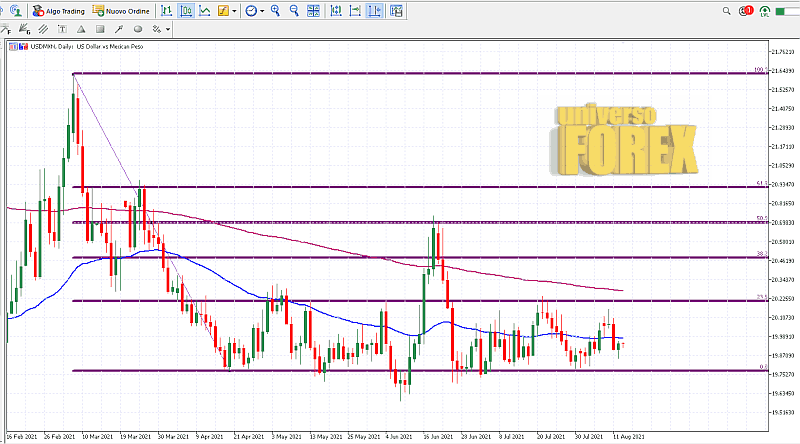Click the search magnifier icon
Screen dimensions: 800x444
(727, 10)
